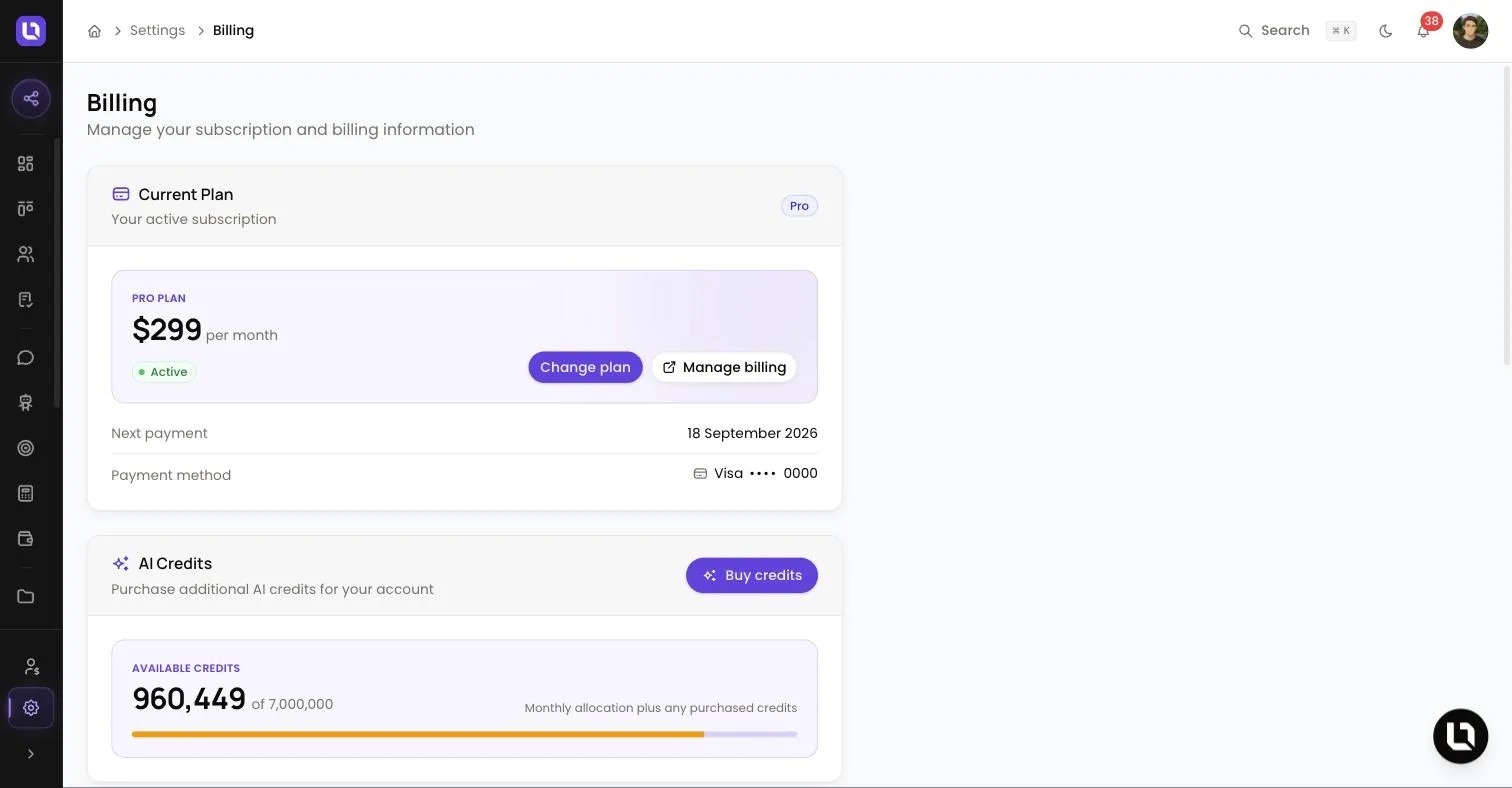Open the kanban board icon in sidebar
This screenshot has height=788, width=1512.
[26, 208]
